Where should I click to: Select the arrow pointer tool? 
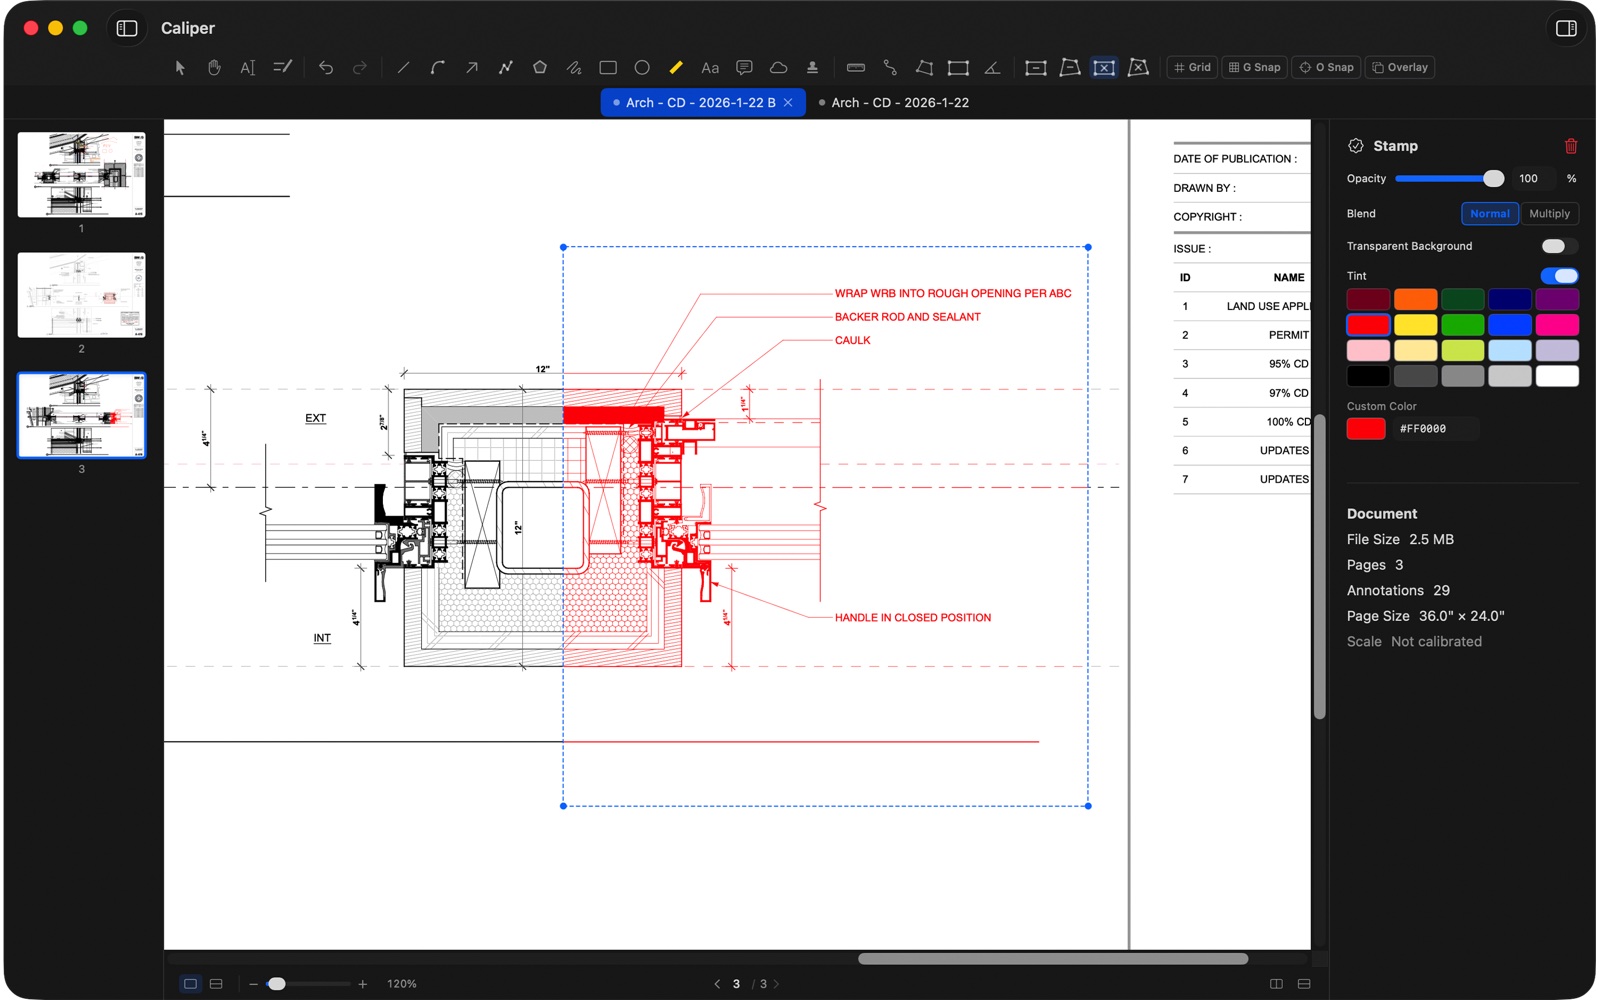[180, 68]
